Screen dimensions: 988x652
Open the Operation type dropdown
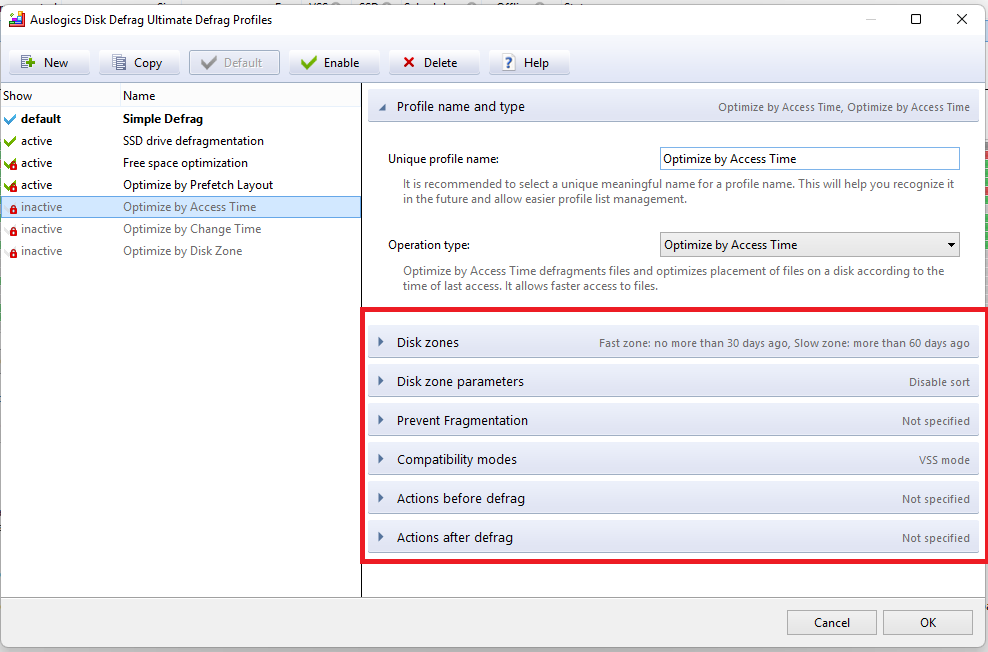click(810, 244)
